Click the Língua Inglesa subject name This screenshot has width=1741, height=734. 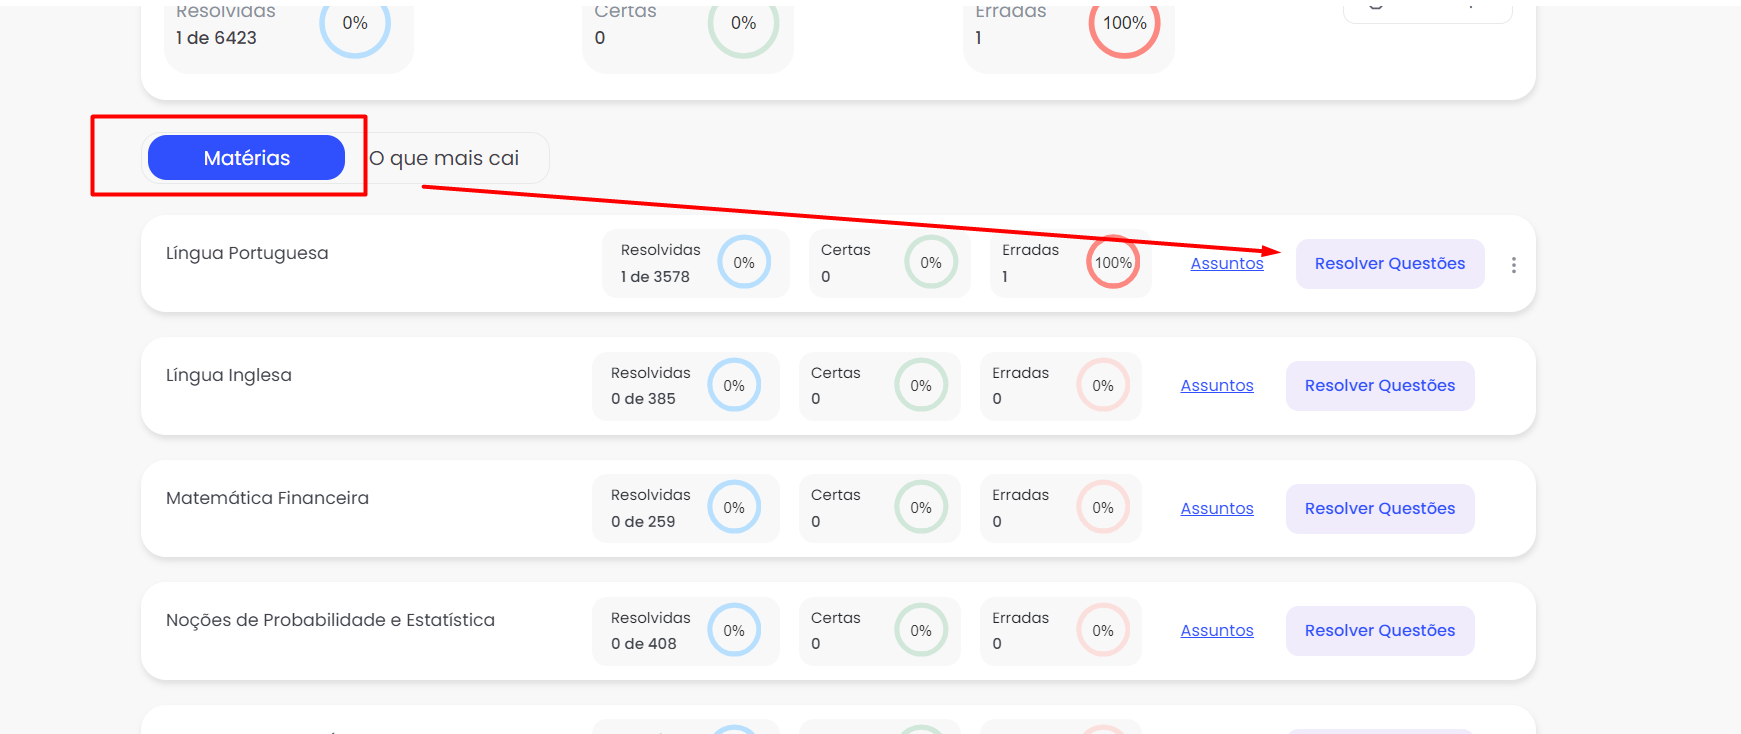click(229, 375)
